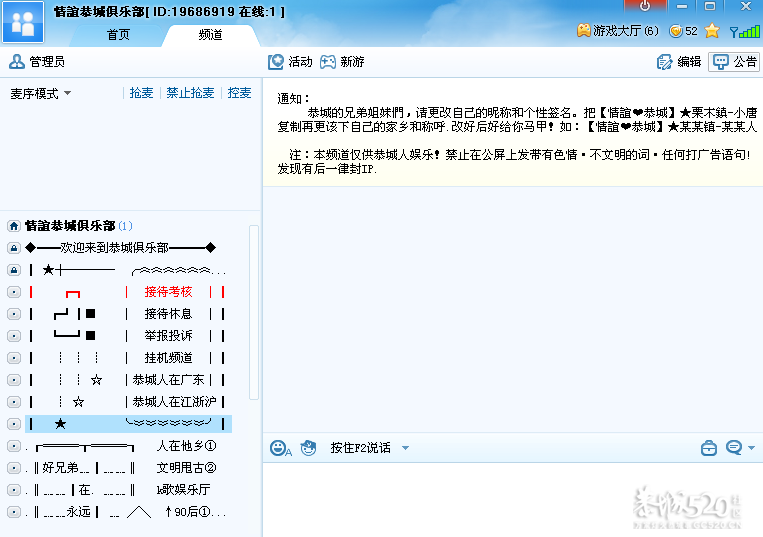Expand the dropdown arrow beside chat bubble icon
This screenshot has width=763, height=537.
pyautogui.click(x=751, y=448)
